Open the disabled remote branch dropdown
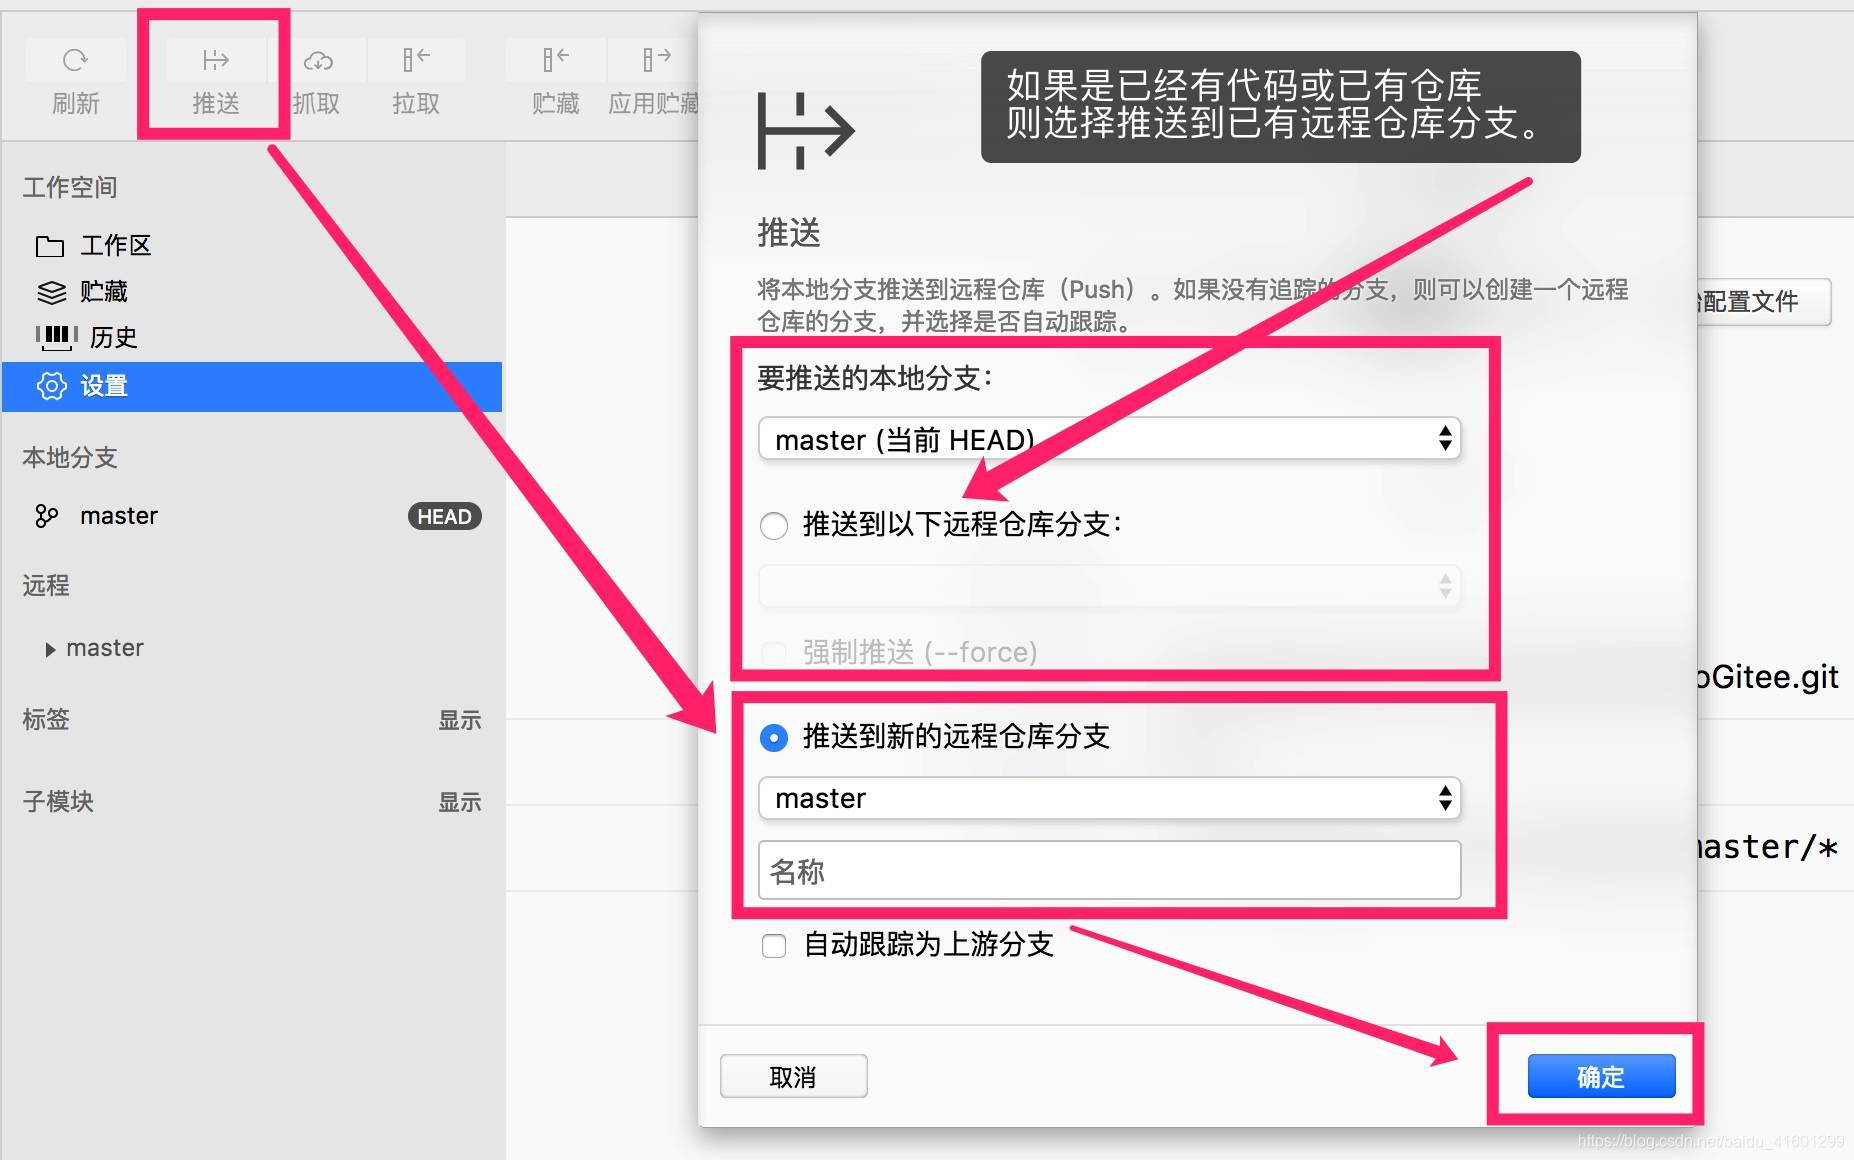 (1109, 586)
